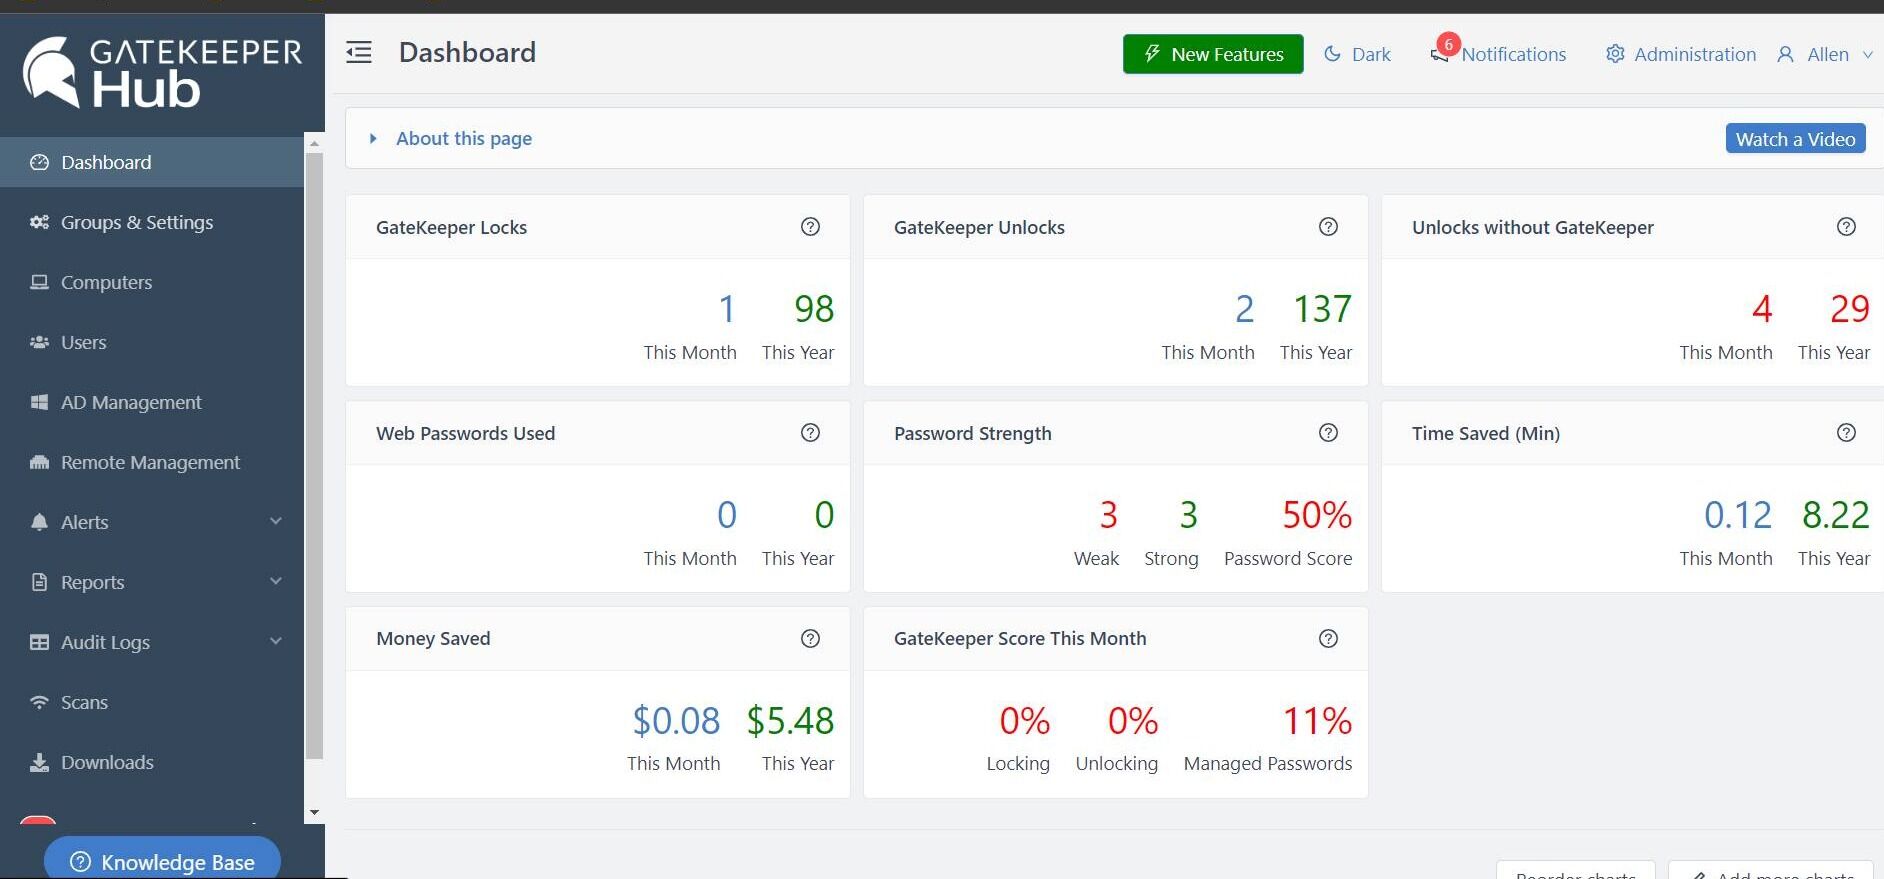This screenshot has width=1884, height=879.
Task: Click the sidebar vertical scrollbar
Action: [314, 450]
